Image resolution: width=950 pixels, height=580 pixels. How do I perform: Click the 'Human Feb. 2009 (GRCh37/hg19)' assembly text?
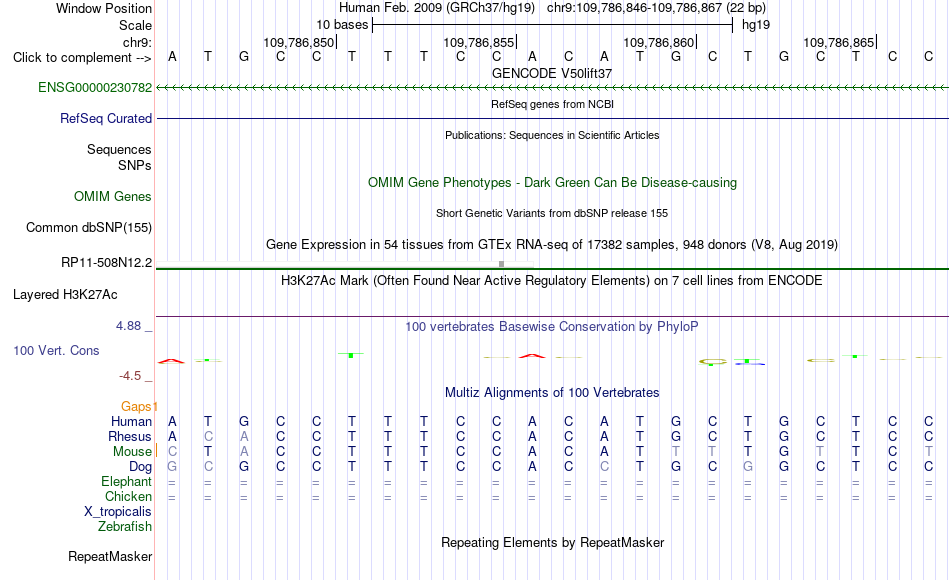[437, 8]
